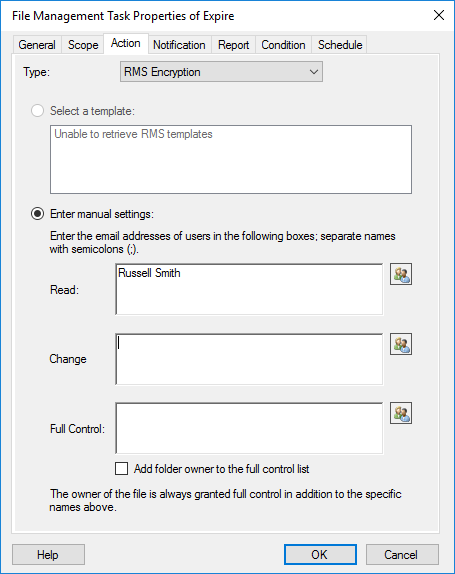The width and height of the screenshot is (455, 574).
Task: Click the OK button
Action: pyautogui.click(x=320, y=555)
